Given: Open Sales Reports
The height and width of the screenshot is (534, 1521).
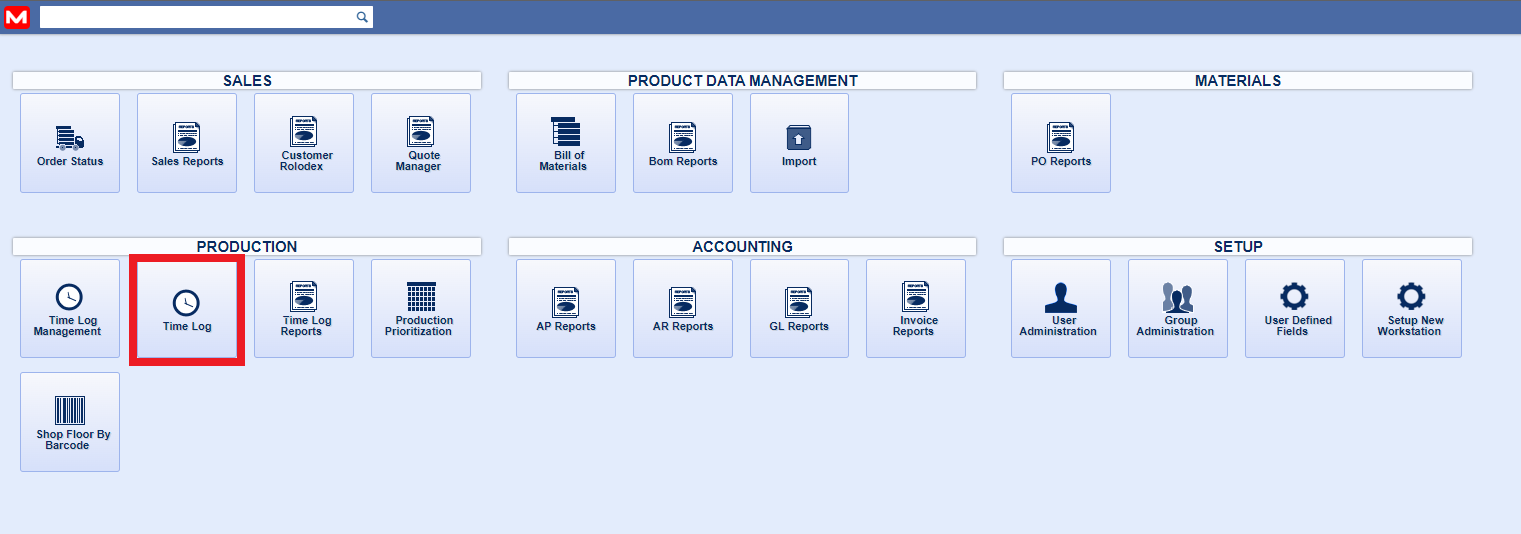Looking at the screenshot, I should point(187,143).
